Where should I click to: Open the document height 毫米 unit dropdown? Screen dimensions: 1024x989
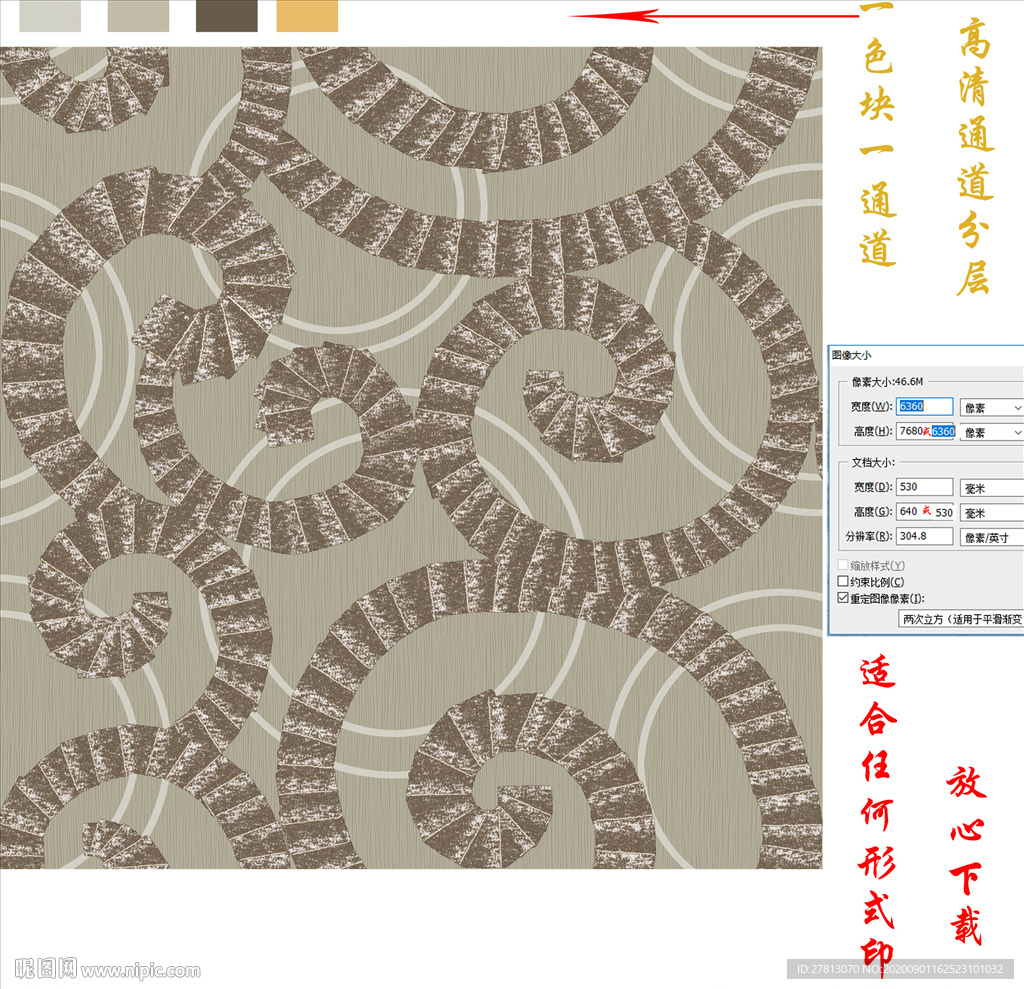(x=991, y=513)
